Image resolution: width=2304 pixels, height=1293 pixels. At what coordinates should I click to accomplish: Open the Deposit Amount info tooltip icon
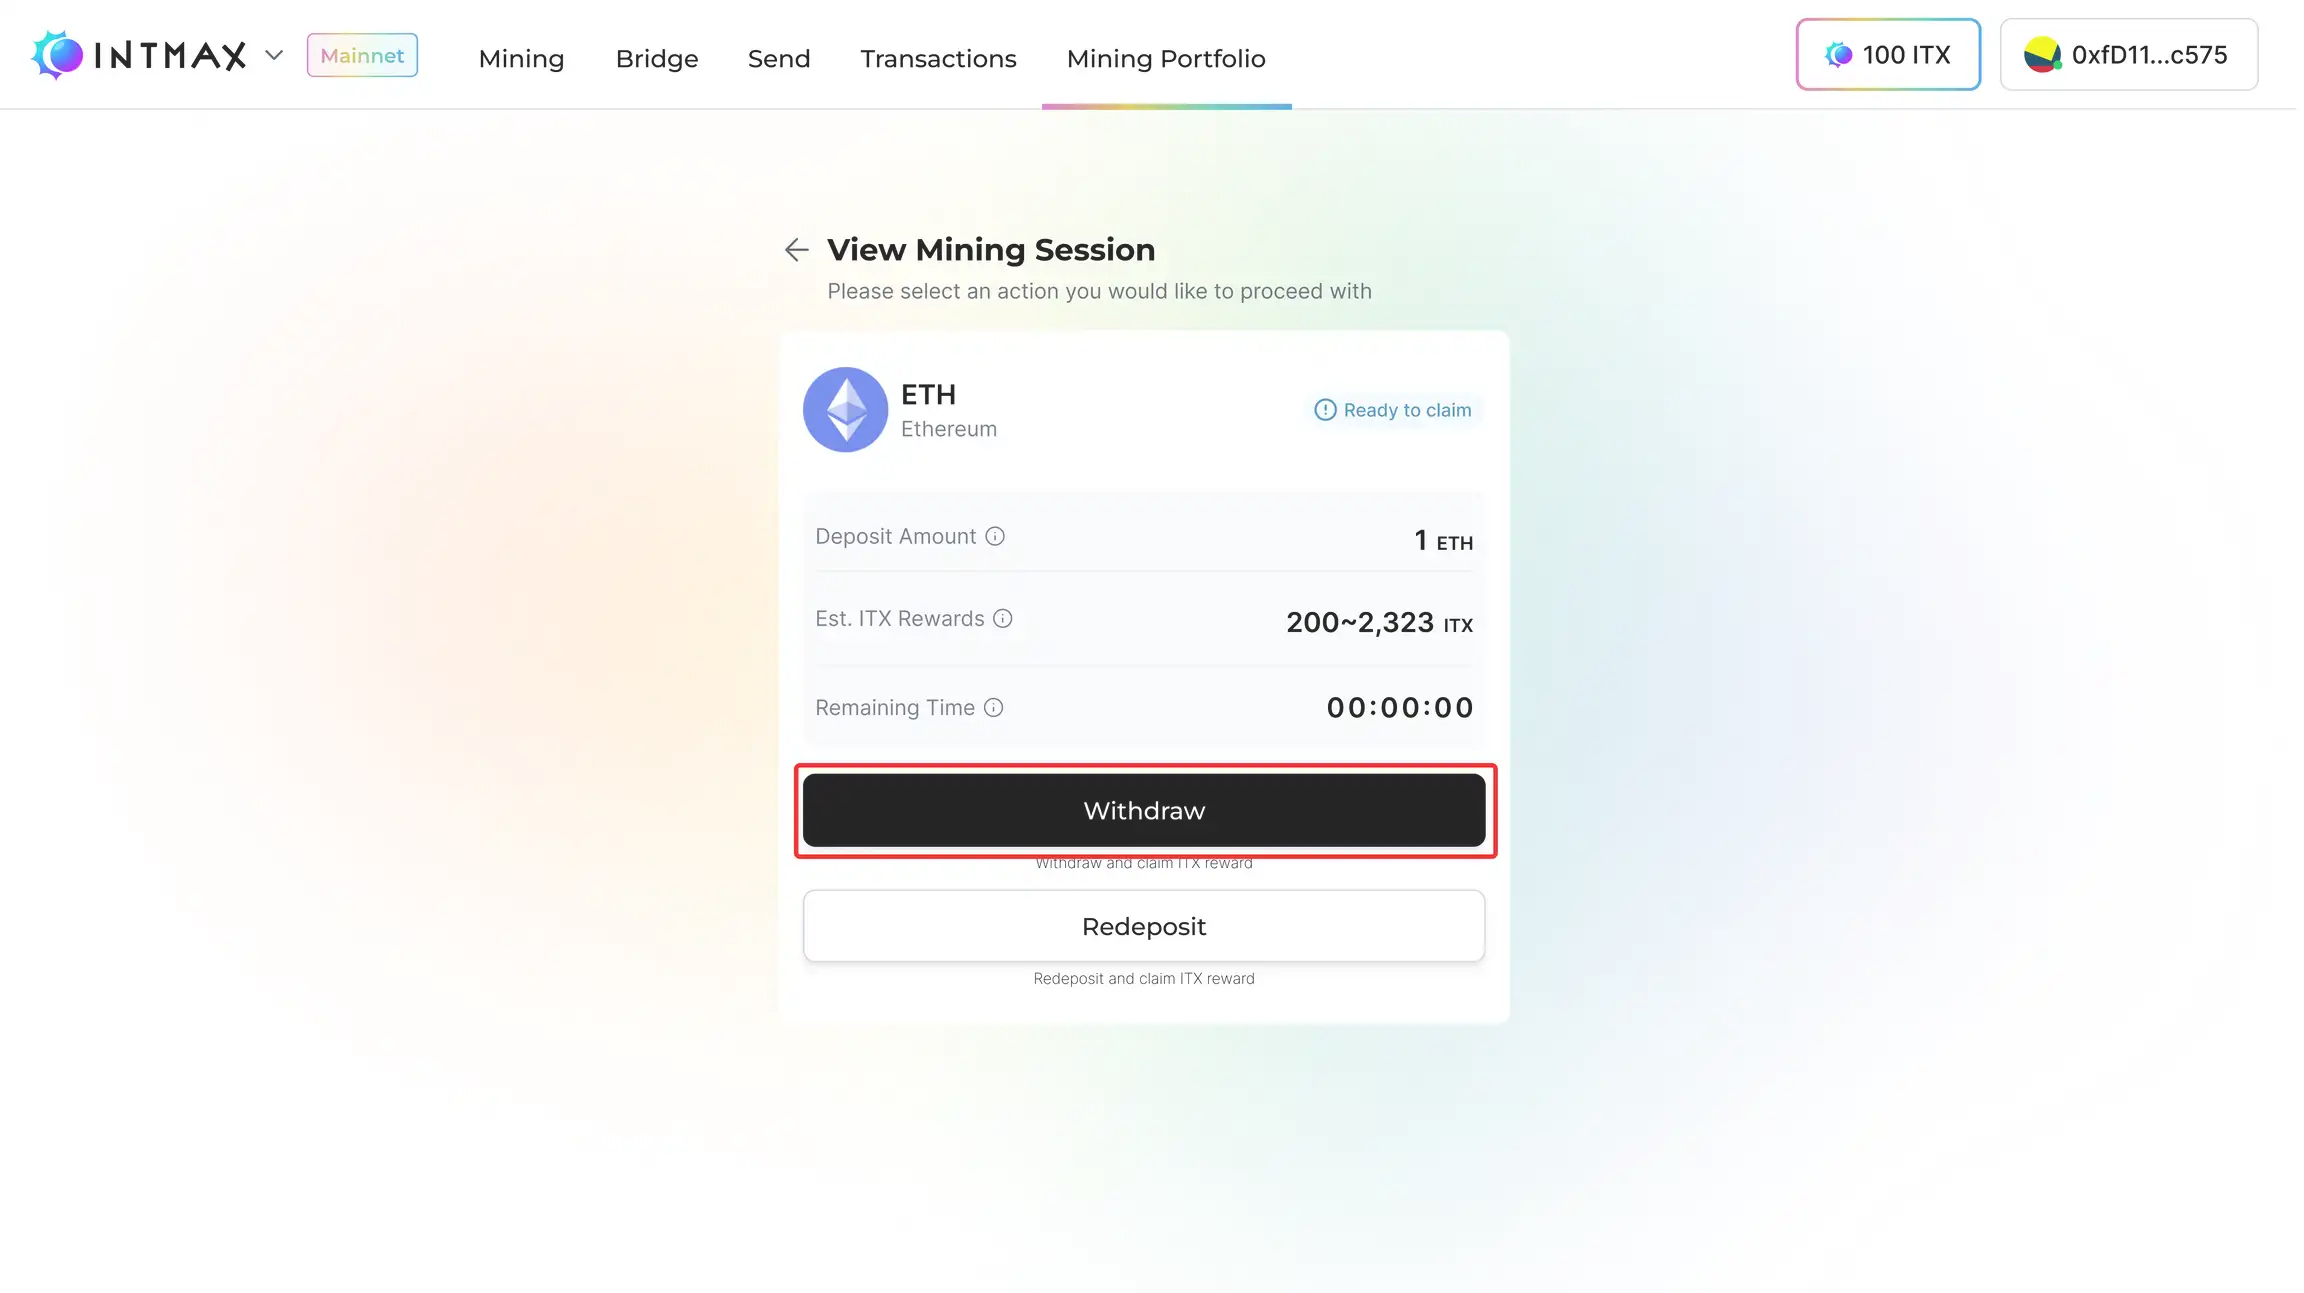point(995,536)
